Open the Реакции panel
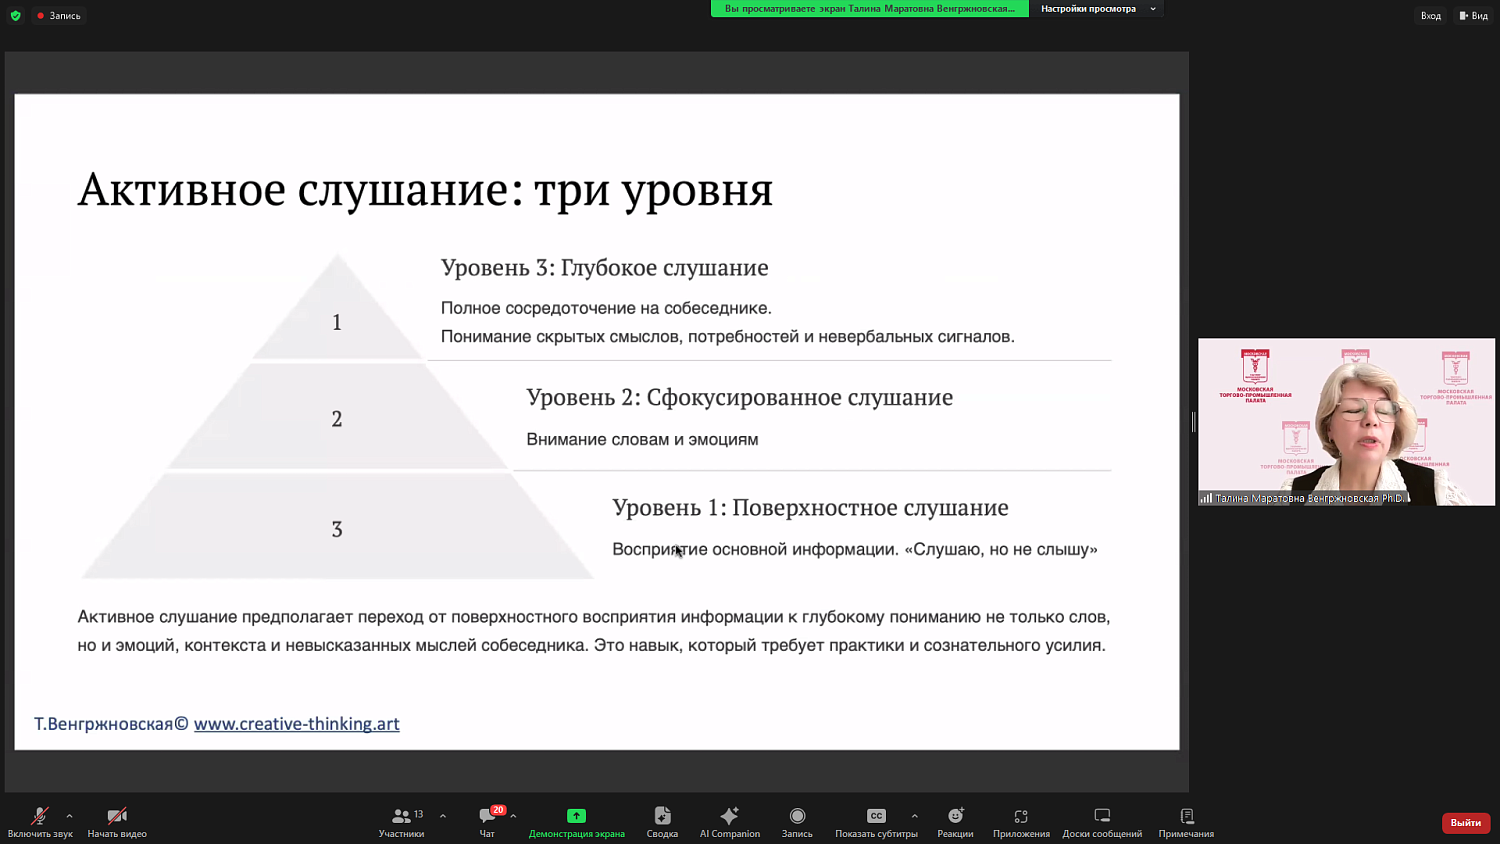Viewport: 1500px width, 844px height. (955, 820)
